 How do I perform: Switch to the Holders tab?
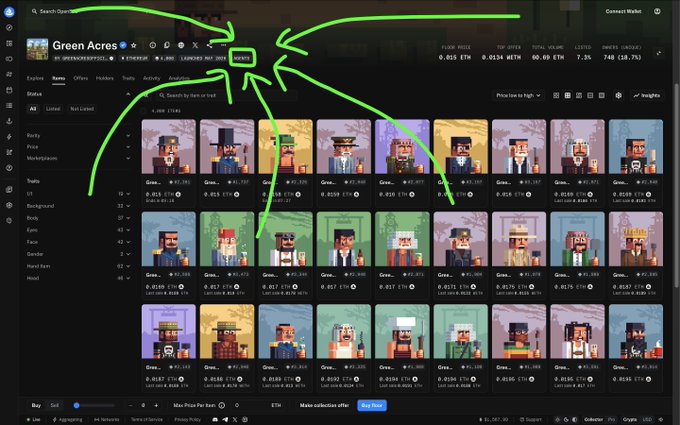(105, 78)
